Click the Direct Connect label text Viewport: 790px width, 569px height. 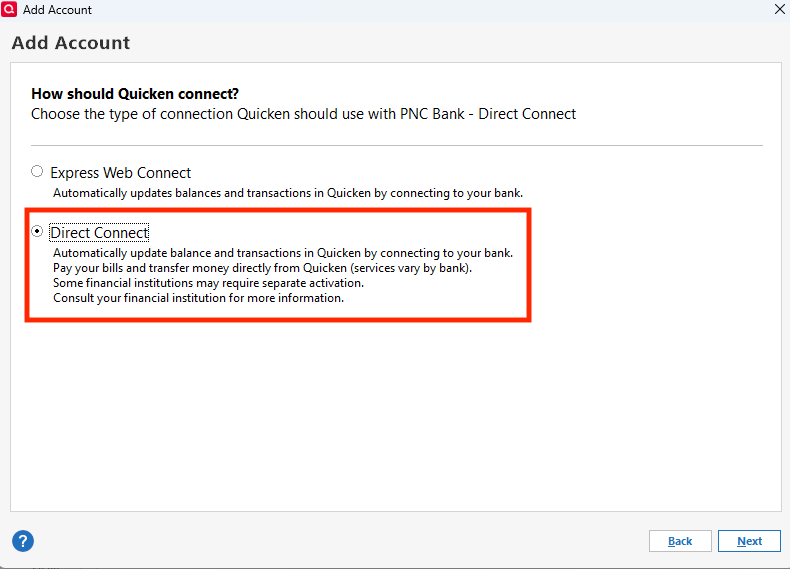(x=99, y=233)
